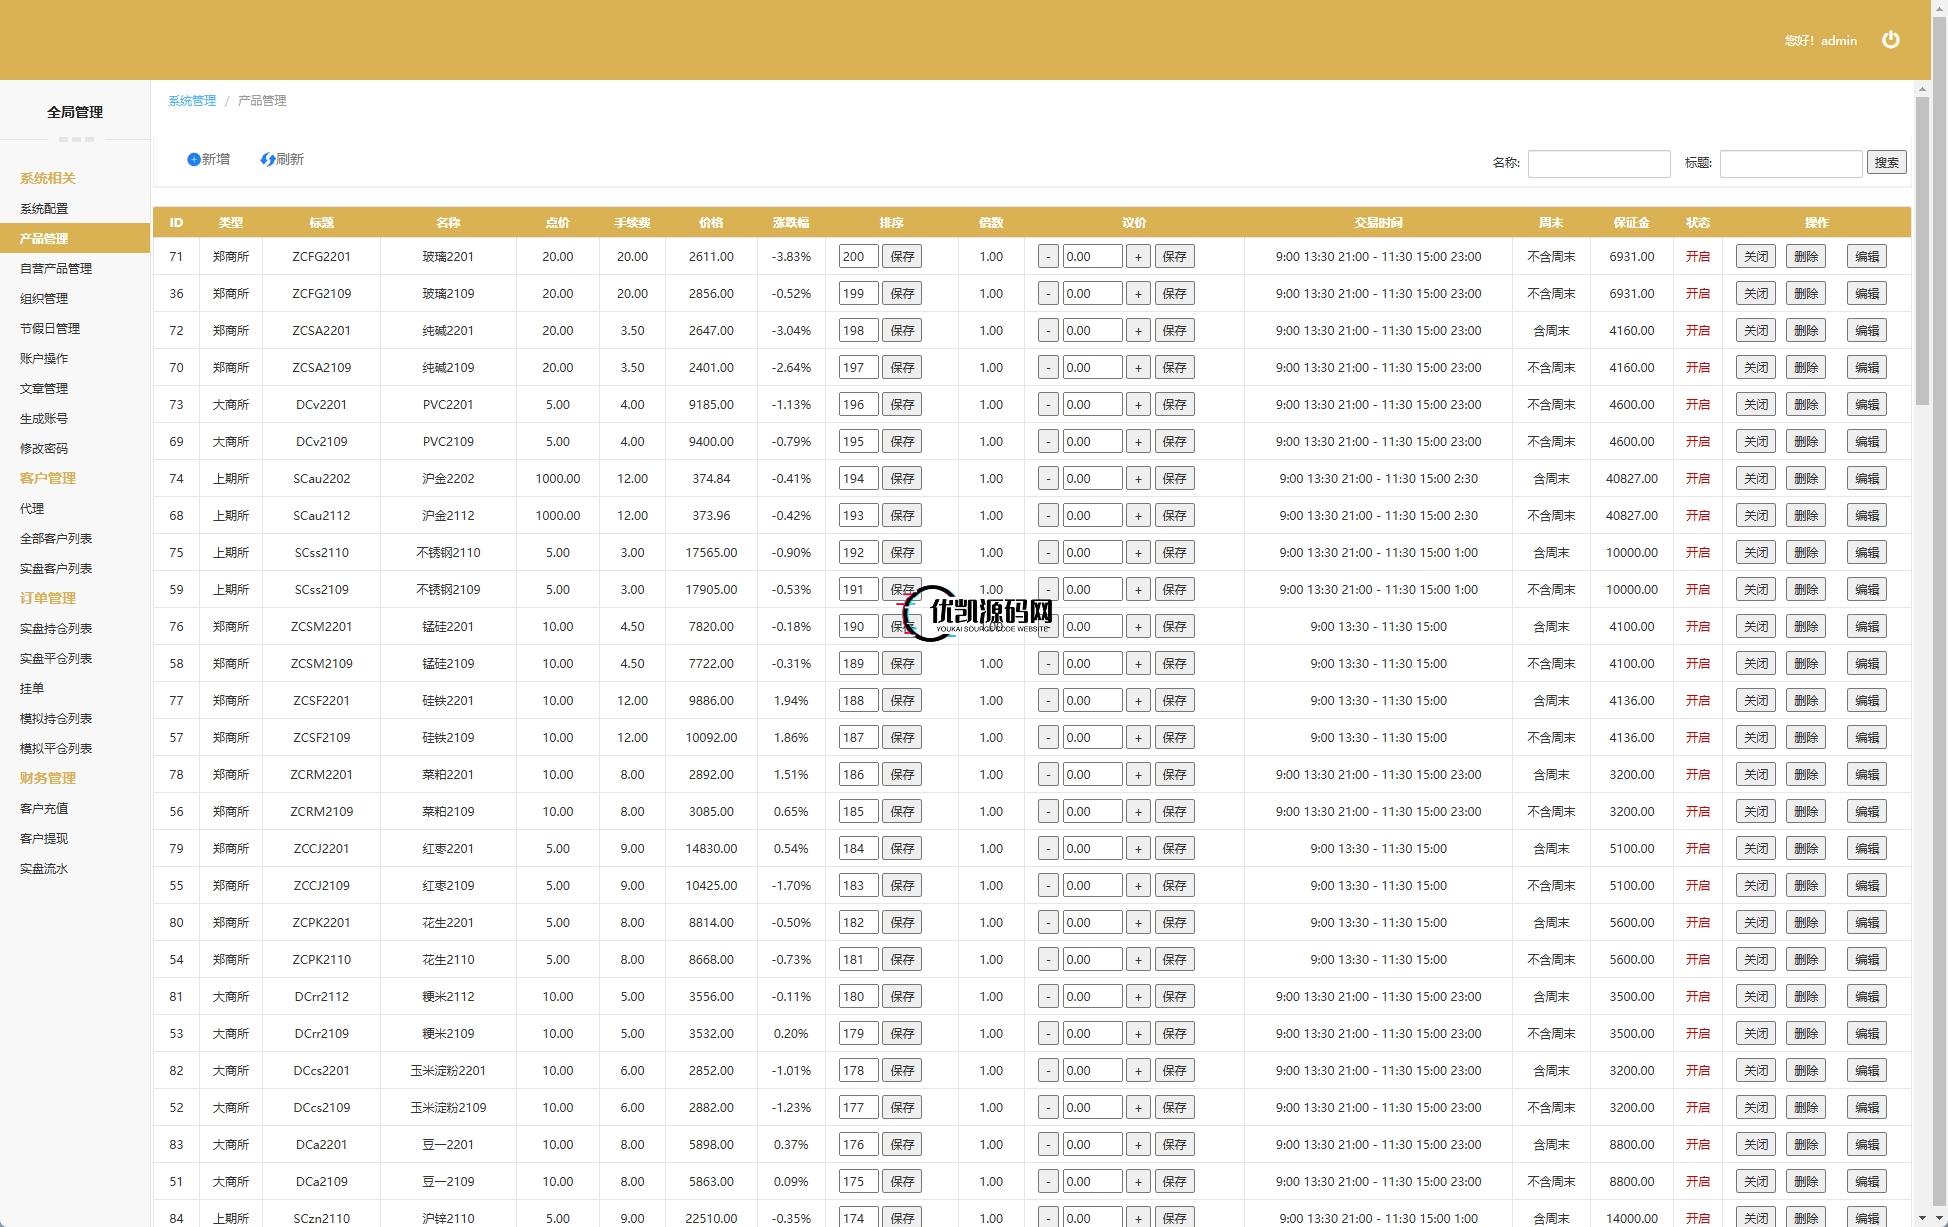Close product 玻璃2109 with 关闭 button

pos(1755,294)
